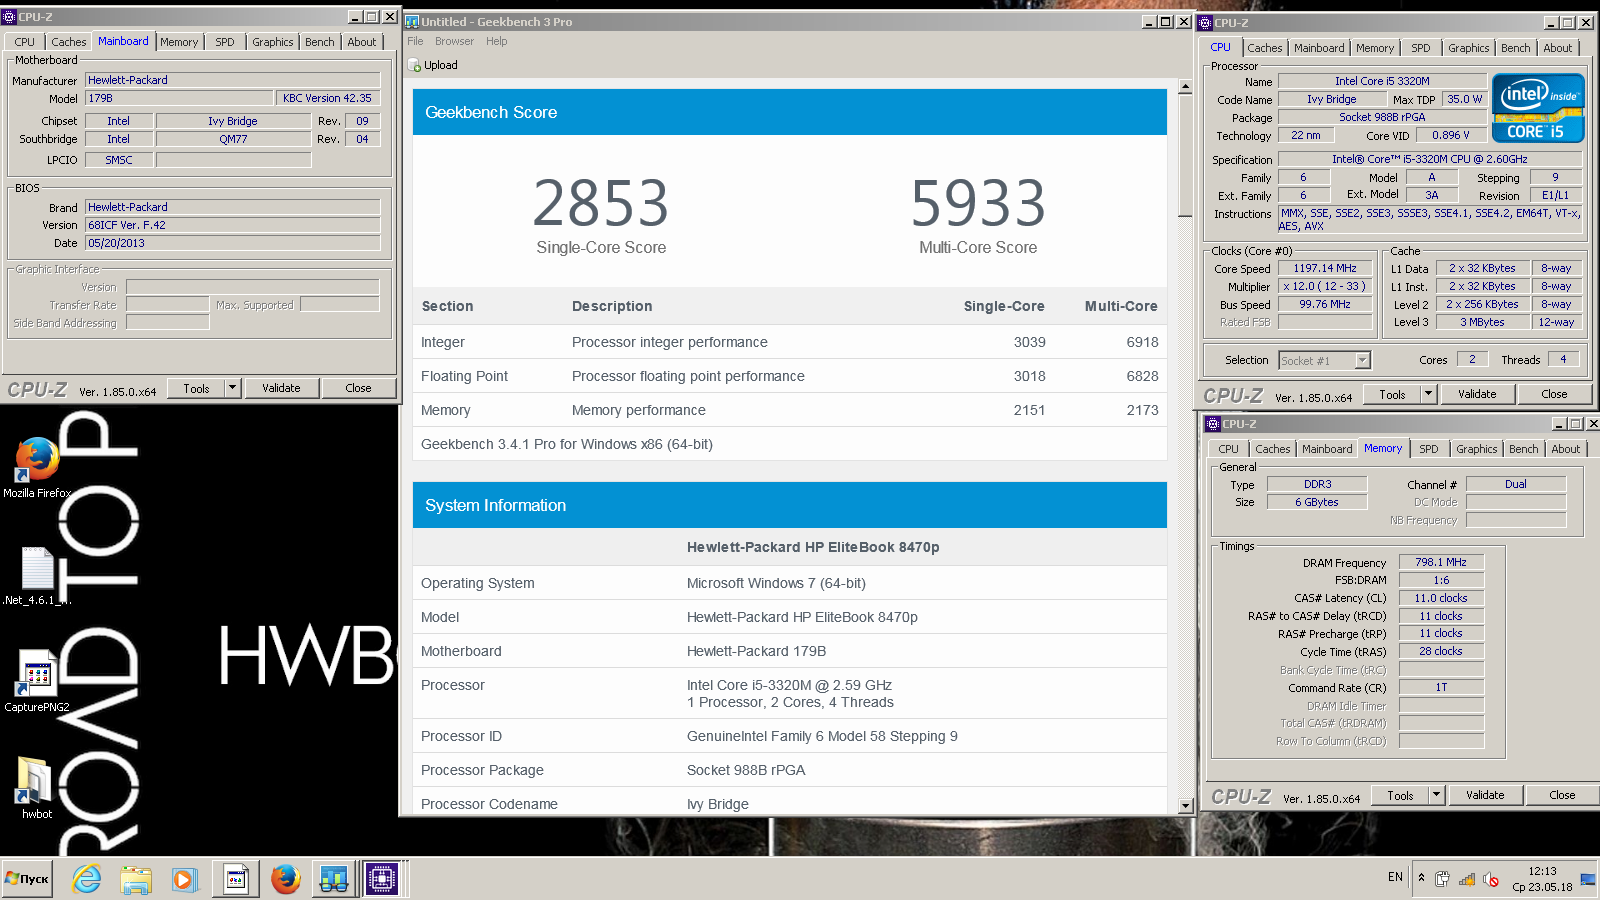Select the BIOS Version field 68ICF Ver. F.42
The width and height of the screenshot is (1600, 900).
pos(232,225)
